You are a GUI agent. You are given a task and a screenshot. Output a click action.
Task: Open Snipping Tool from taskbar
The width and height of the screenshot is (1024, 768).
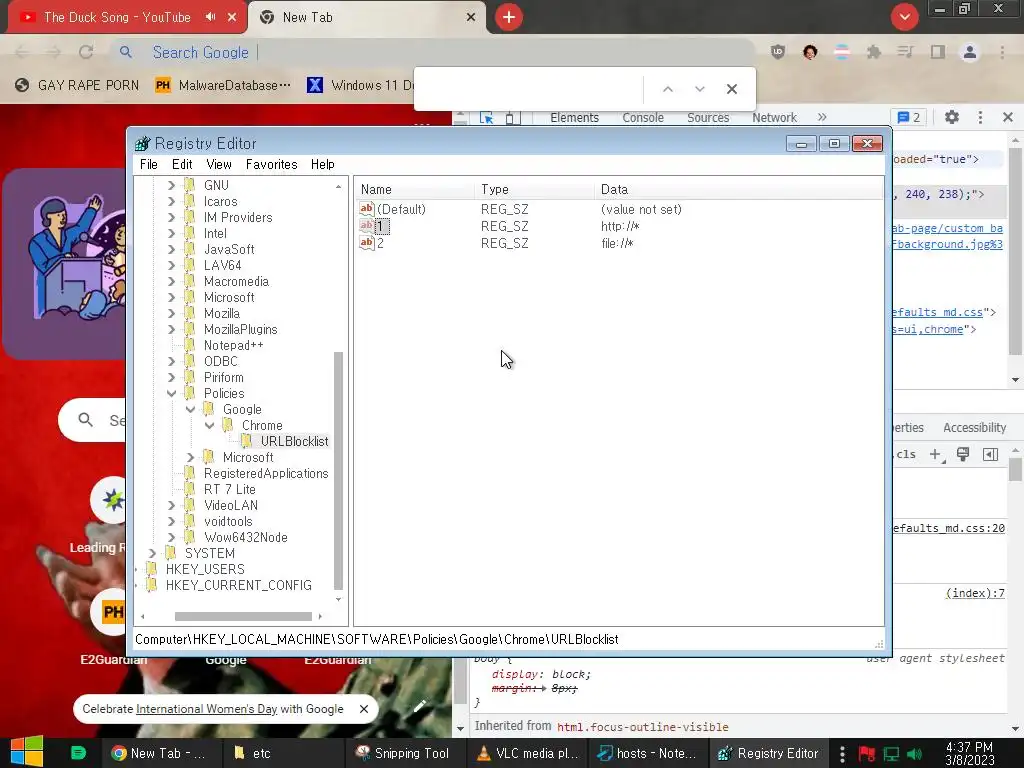click(x=402, y=753)
